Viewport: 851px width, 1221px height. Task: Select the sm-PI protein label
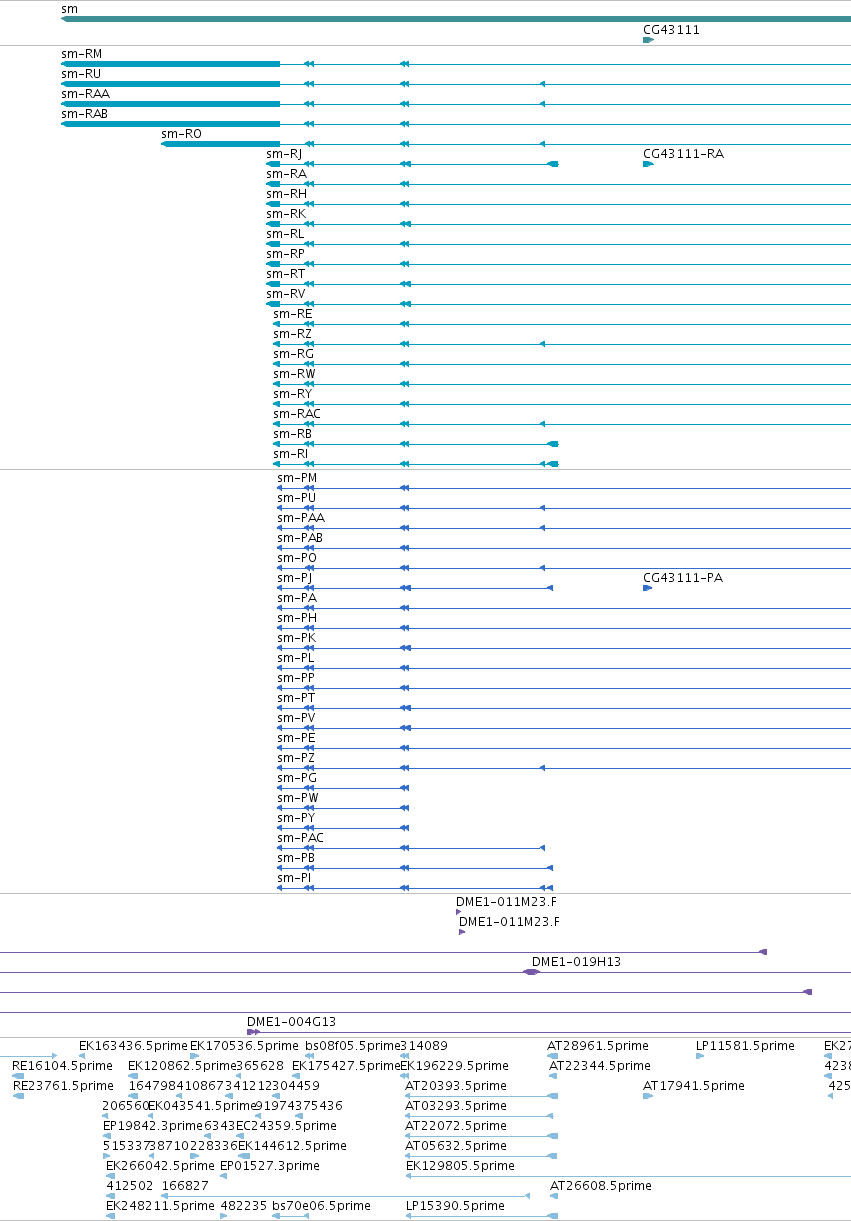point(293,878)
